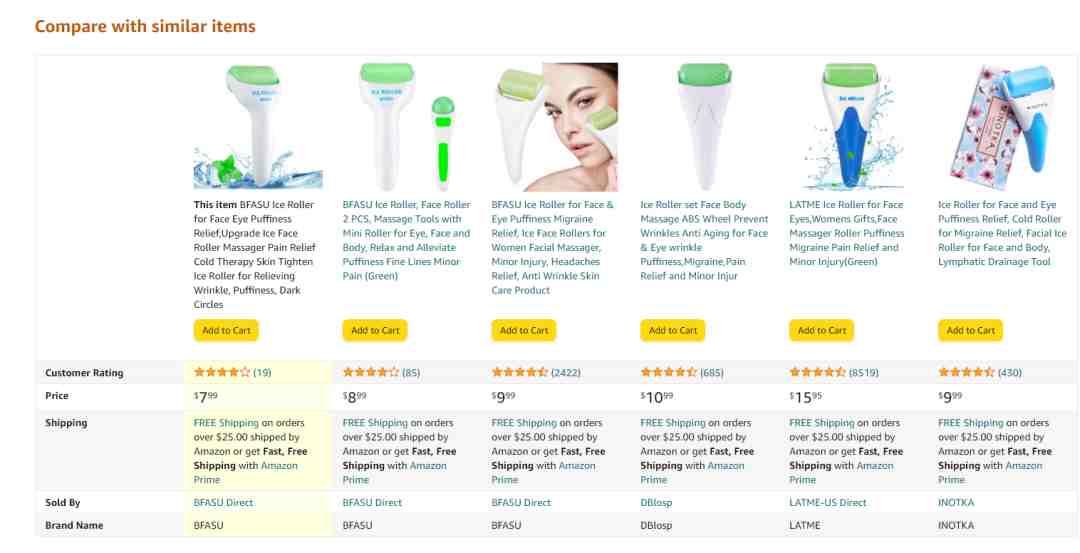Open the DBlosp white ice roller image
The height and width of the screenshot is (553, 1080).
click(x=705, y=127)
